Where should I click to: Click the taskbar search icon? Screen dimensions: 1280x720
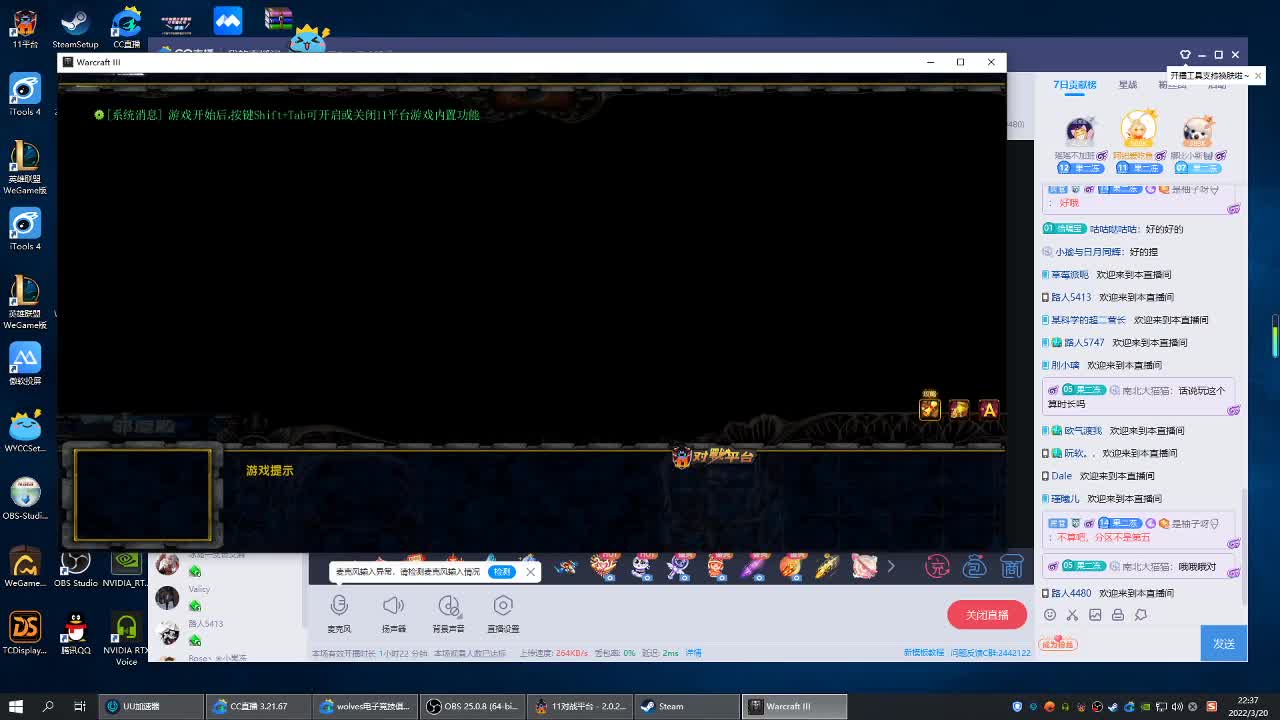click(48, 706)
